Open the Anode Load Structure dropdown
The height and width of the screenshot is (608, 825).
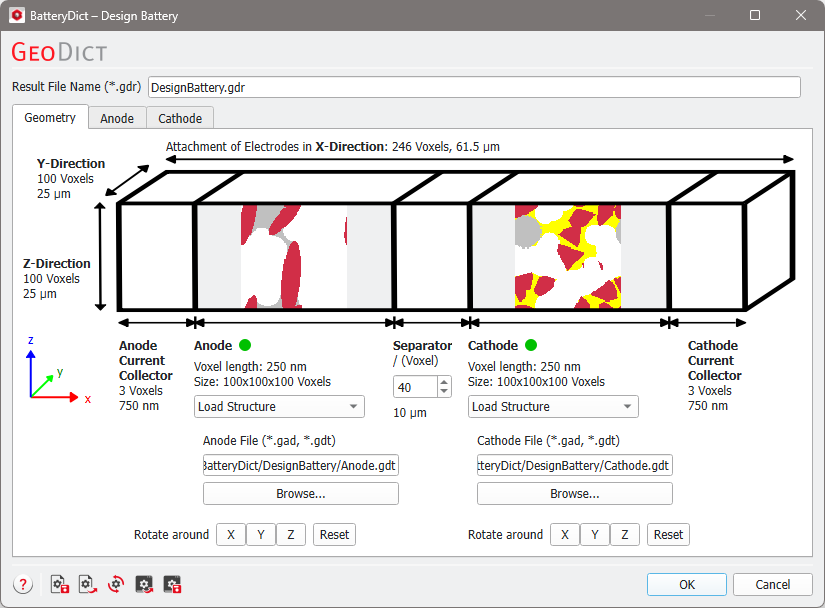coord(279,407)
